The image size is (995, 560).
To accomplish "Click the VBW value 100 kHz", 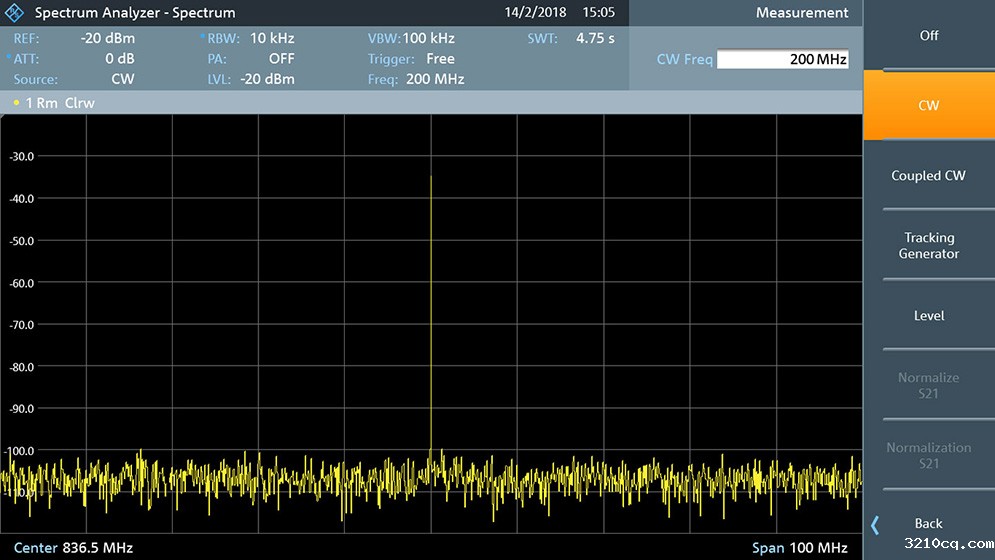I will click(x=428, y=38).
